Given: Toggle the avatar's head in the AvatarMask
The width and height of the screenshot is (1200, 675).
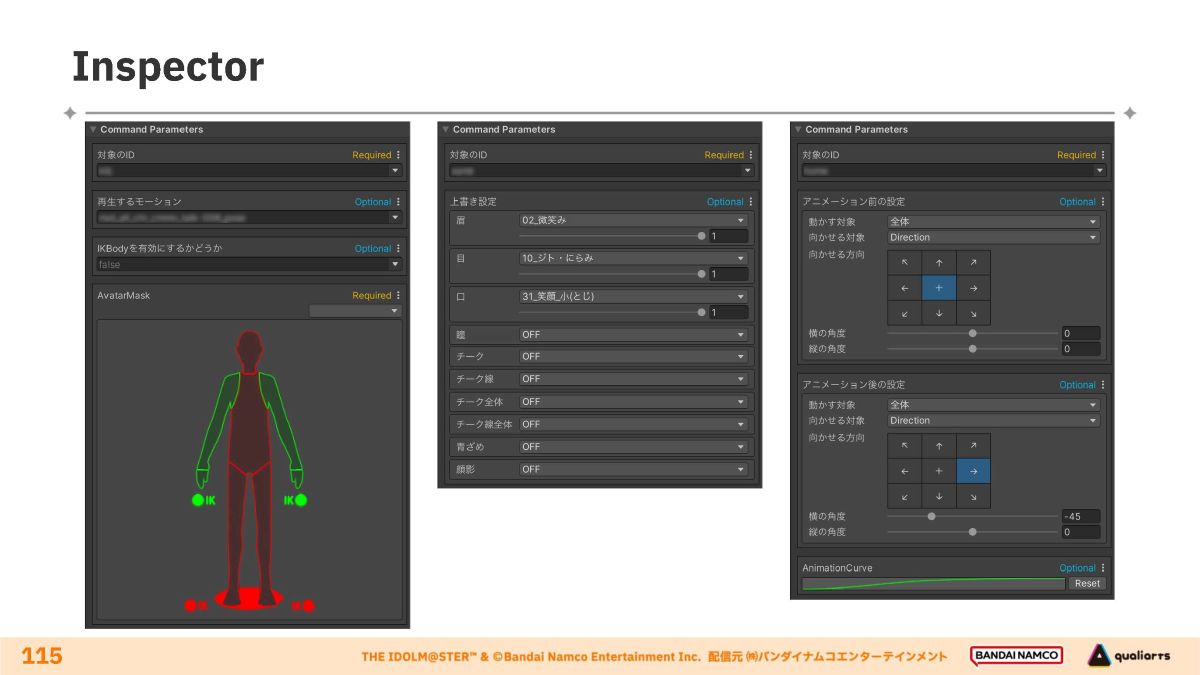Looking at the screenshot, I should [x=247, y=351].
